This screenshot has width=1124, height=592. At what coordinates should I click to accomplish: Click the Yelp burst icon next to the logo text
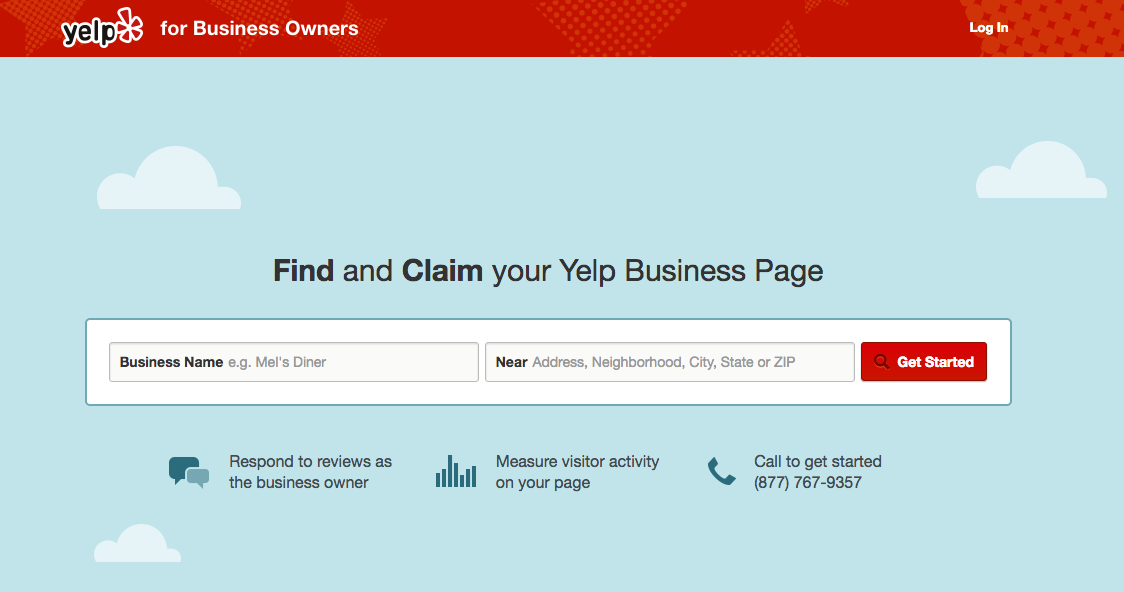pos(130,25)
